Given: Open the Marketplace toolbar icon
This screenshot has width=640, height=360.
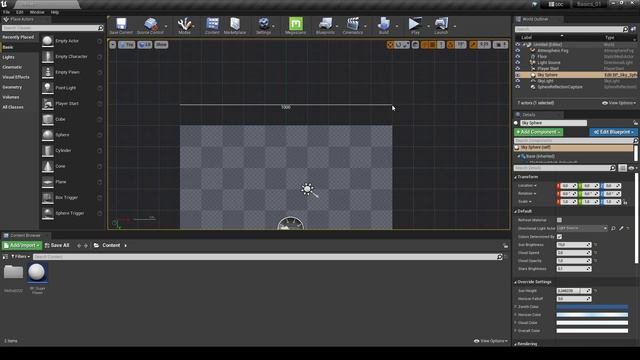Looking at the screenshot, I should (235, 24).
